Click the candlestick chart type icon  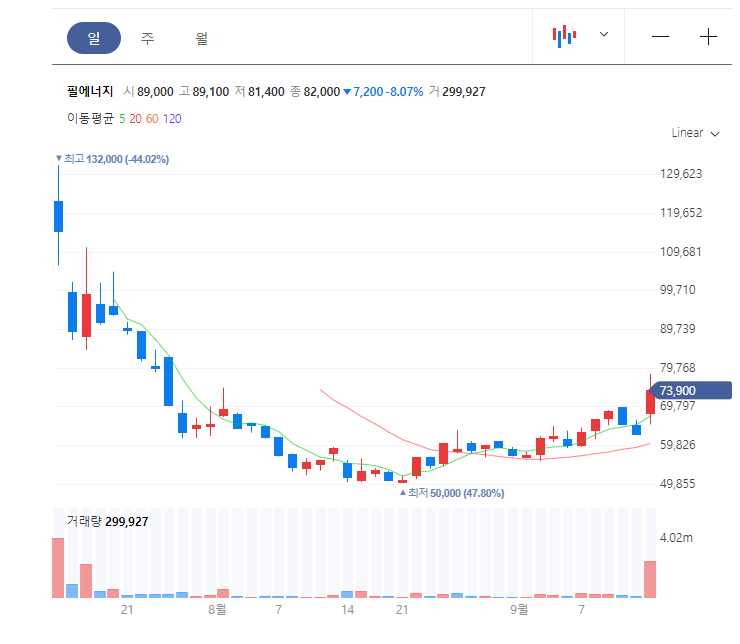coord(564,36)
